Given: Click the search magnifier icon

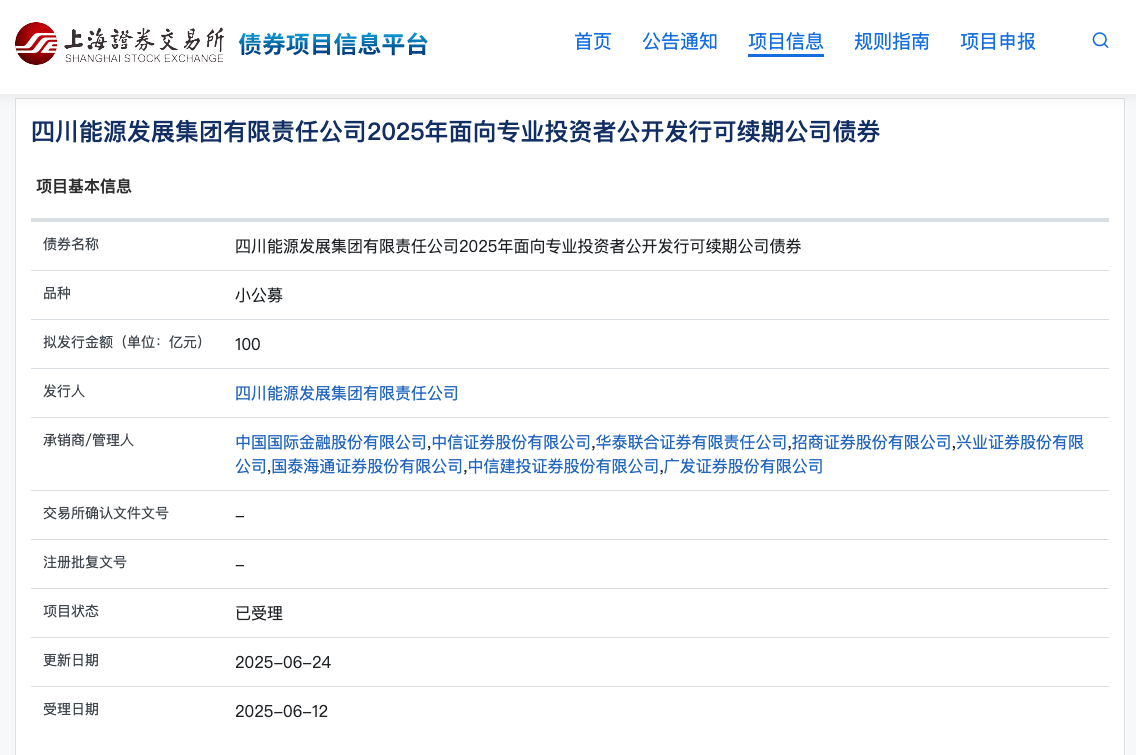Looking at the screenshot, I should click(1100, 41).
